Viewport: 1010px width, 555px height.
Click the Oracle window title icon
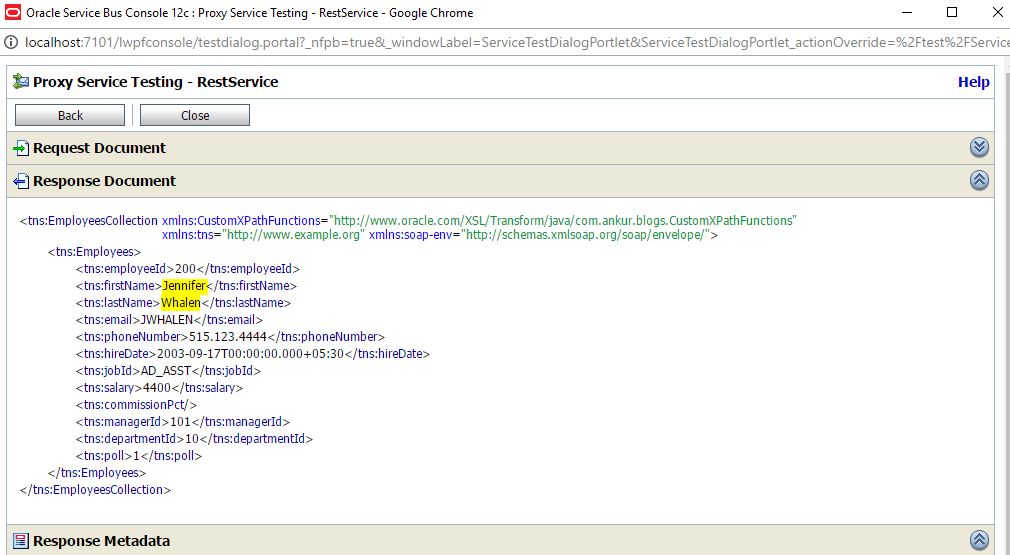point(12,12)
